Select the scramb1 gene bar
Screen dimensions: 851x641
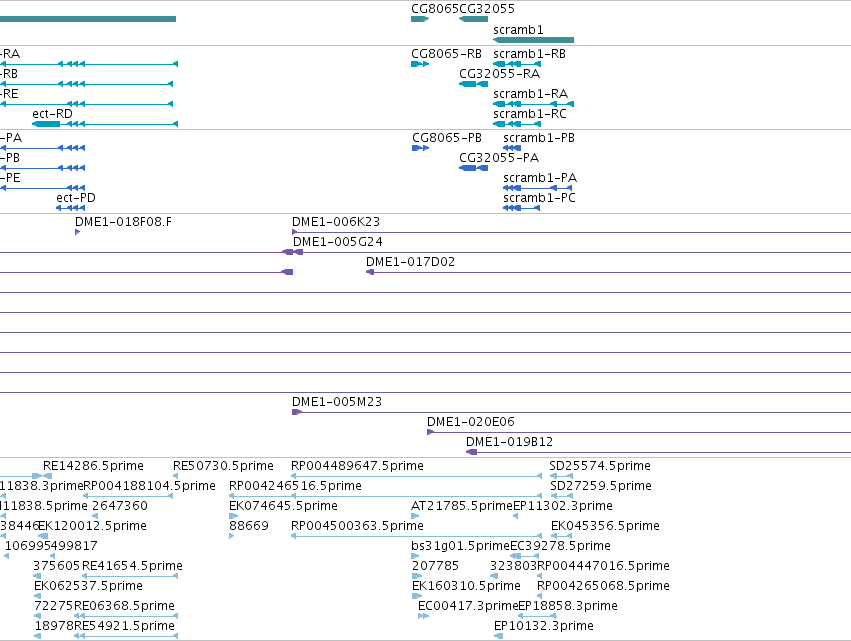coord(533,40)
